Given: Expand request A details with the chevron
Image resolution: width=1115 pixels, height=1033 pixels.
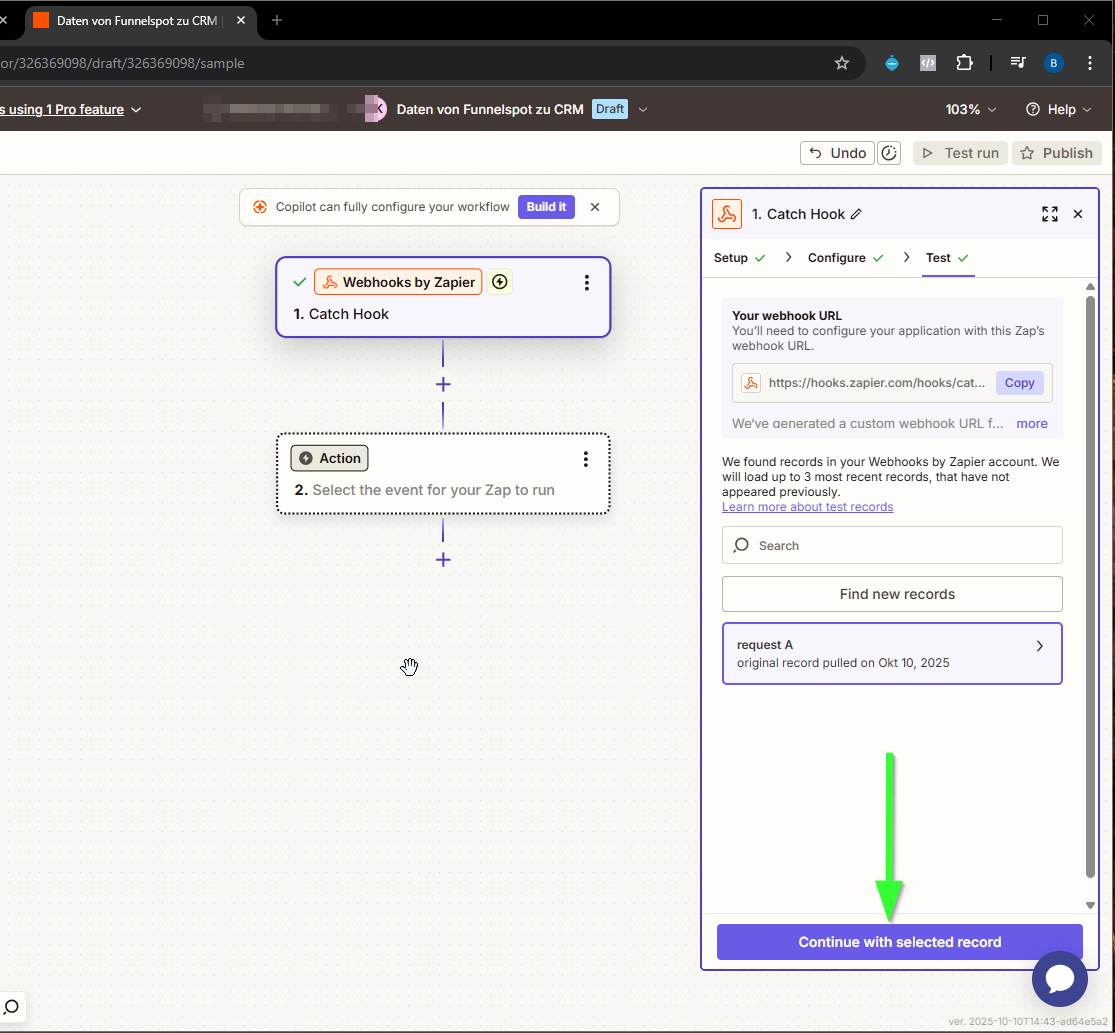Looking at the screenshot, I should tap(1040, 646).
